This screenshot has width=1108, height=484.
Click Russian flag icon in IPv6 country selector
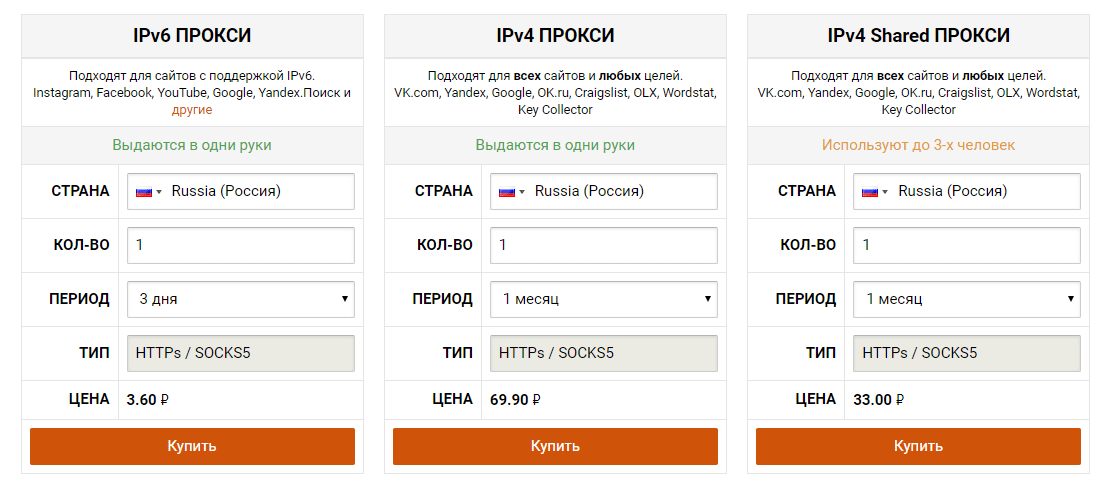143,191
